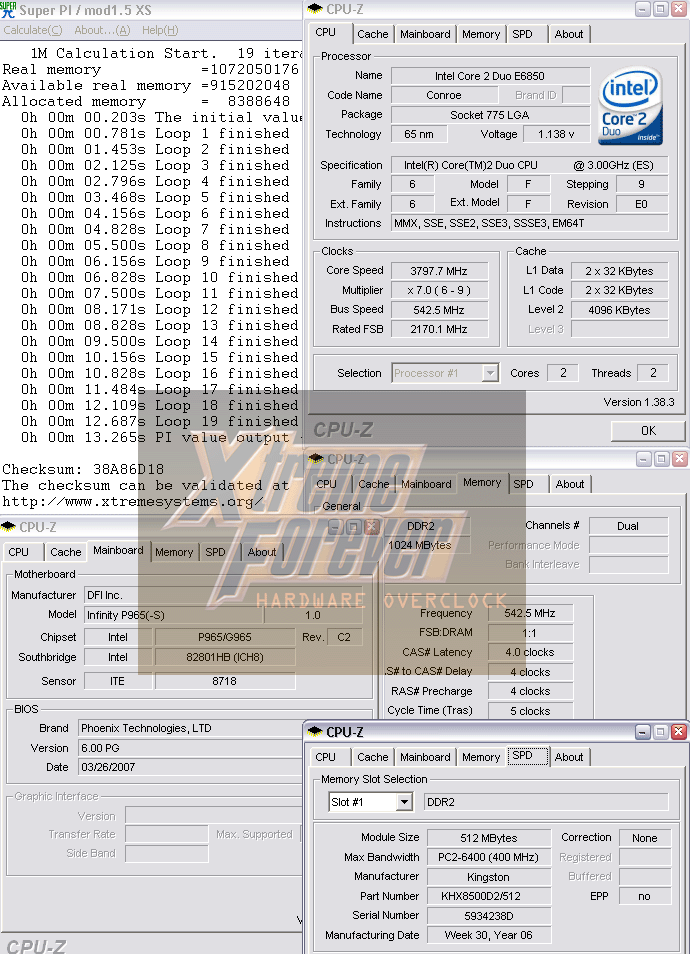Click the Multiplier value 'x 7.0 ( 6 - 9 )'
This screenshot has height=954, width=690.
[439, 290]
